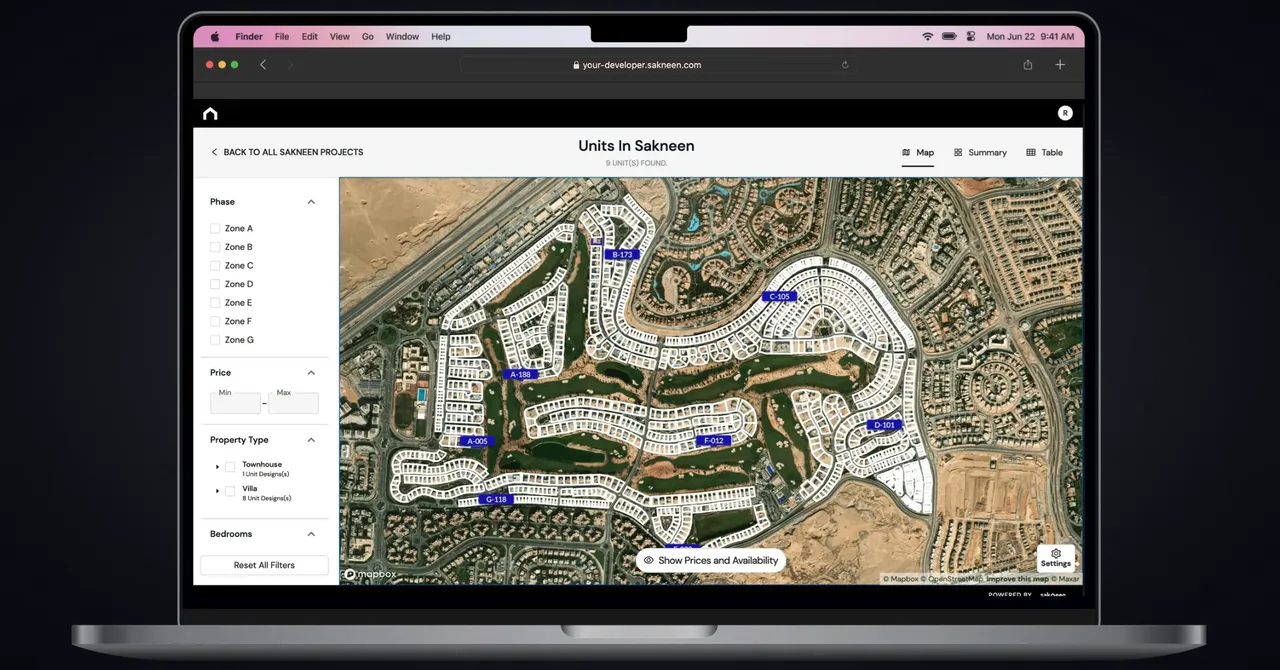Open the Edit menu
Screen dimensions: 1280x670
310,36
